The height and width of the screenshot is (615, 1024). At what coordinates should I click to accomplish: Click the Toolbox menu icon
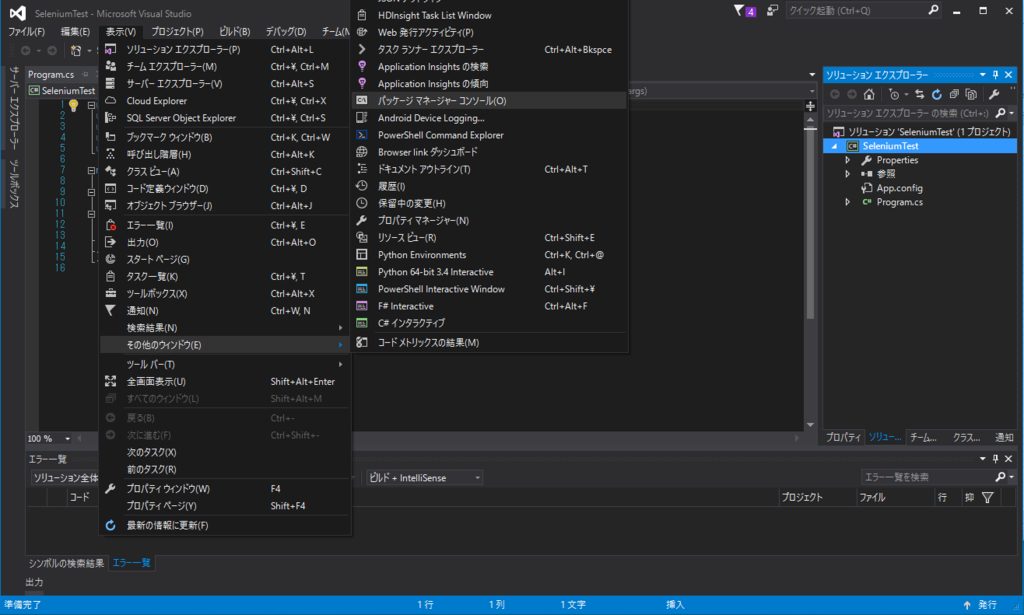(x=111, y=293)
